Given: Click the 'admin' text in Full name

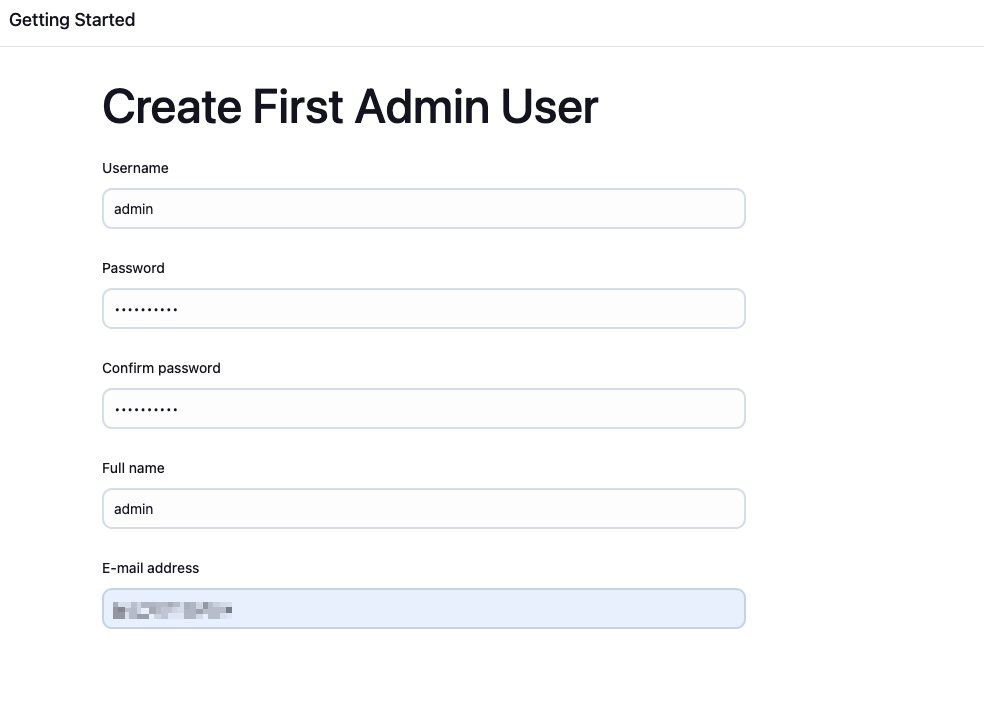Looking at the screenshot, I should pyautogui.click(x=133, y=509).
